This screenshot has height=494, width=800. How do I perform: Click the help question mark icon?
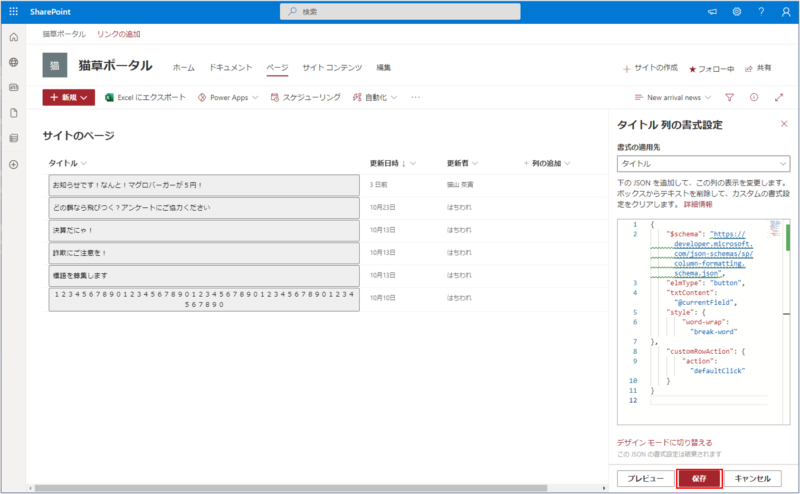760,12
